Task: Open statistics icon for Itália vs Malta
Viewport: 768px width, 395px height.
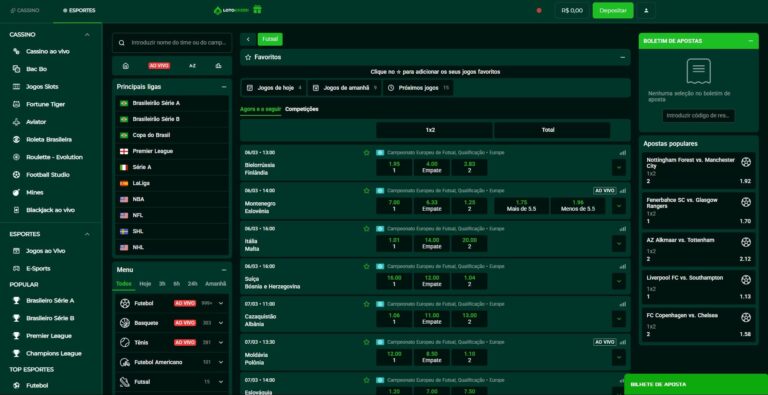Action: [622, 229]
